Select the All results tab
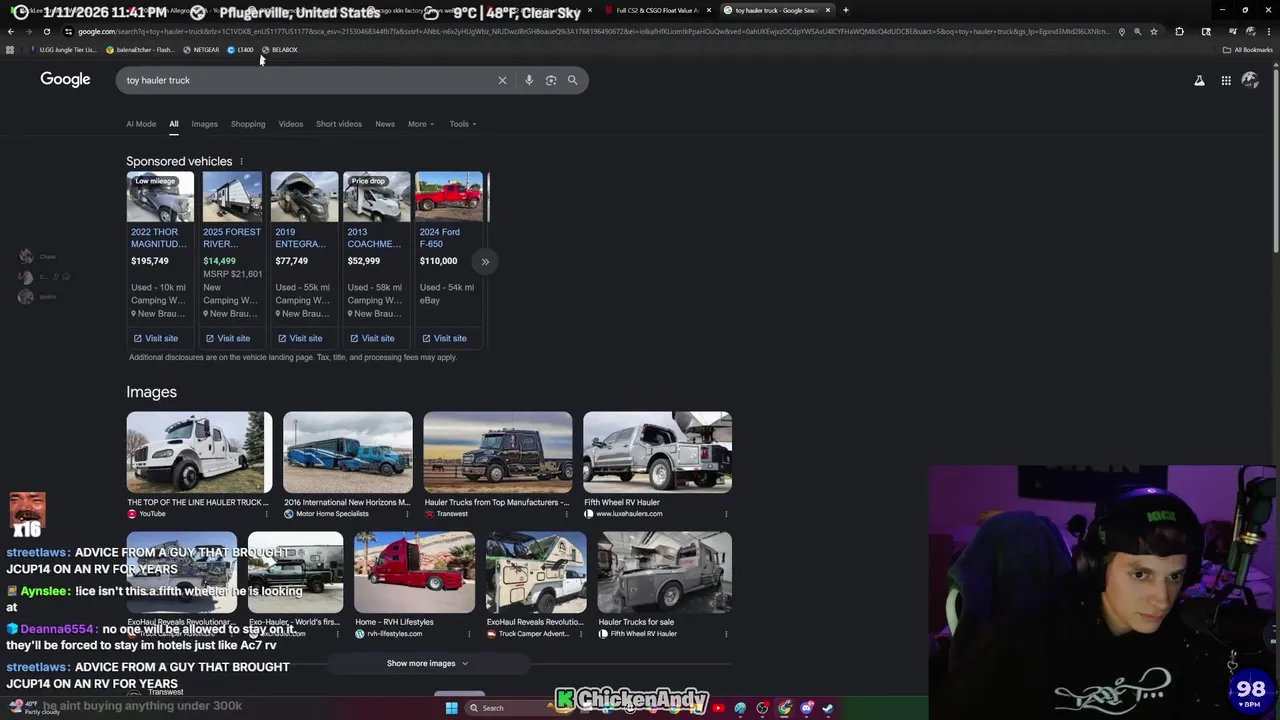 (x=173, y=124)
